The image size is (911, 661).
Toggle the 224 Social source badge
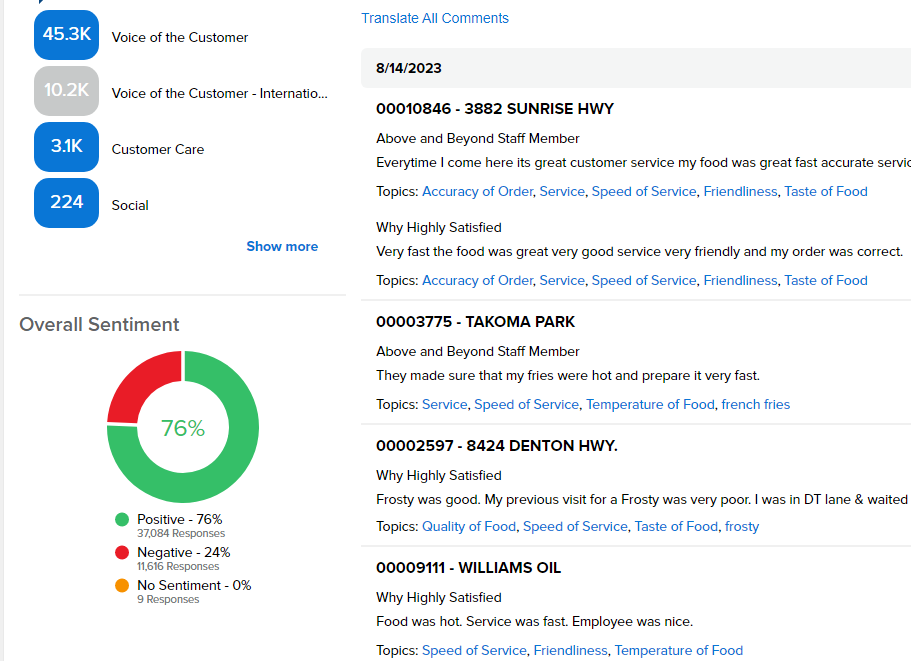click(x=66, y=203)
